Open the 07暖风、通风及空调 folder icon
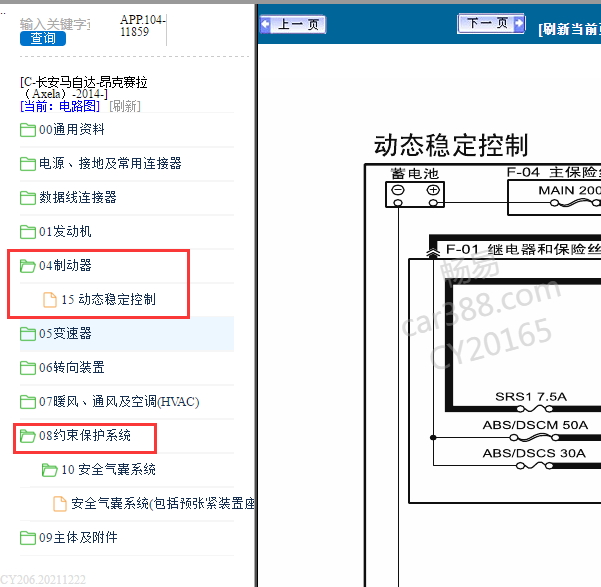This screenshot has height=587, width=601. [28, 402]
